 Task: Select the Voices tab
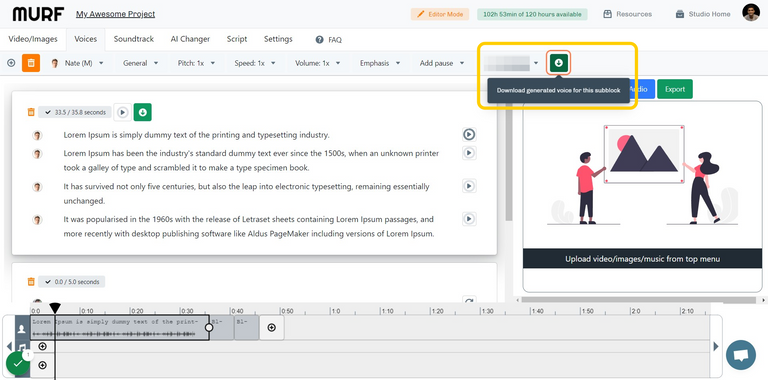tap(85, 39)
